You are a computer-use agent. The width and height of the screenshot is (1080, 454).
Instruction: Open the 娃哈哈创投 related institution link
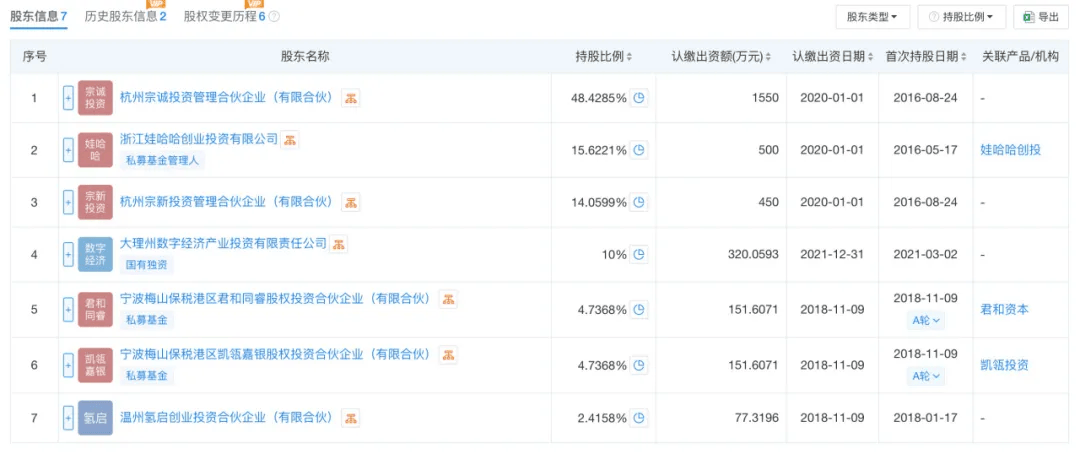click(x=1010, y=150)
